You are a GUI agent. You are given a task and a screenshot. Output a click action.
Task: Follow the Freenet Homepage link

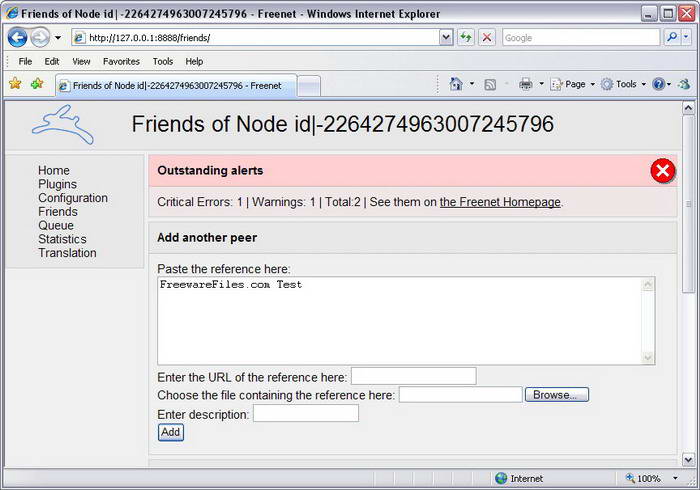[x=500, y=202]
